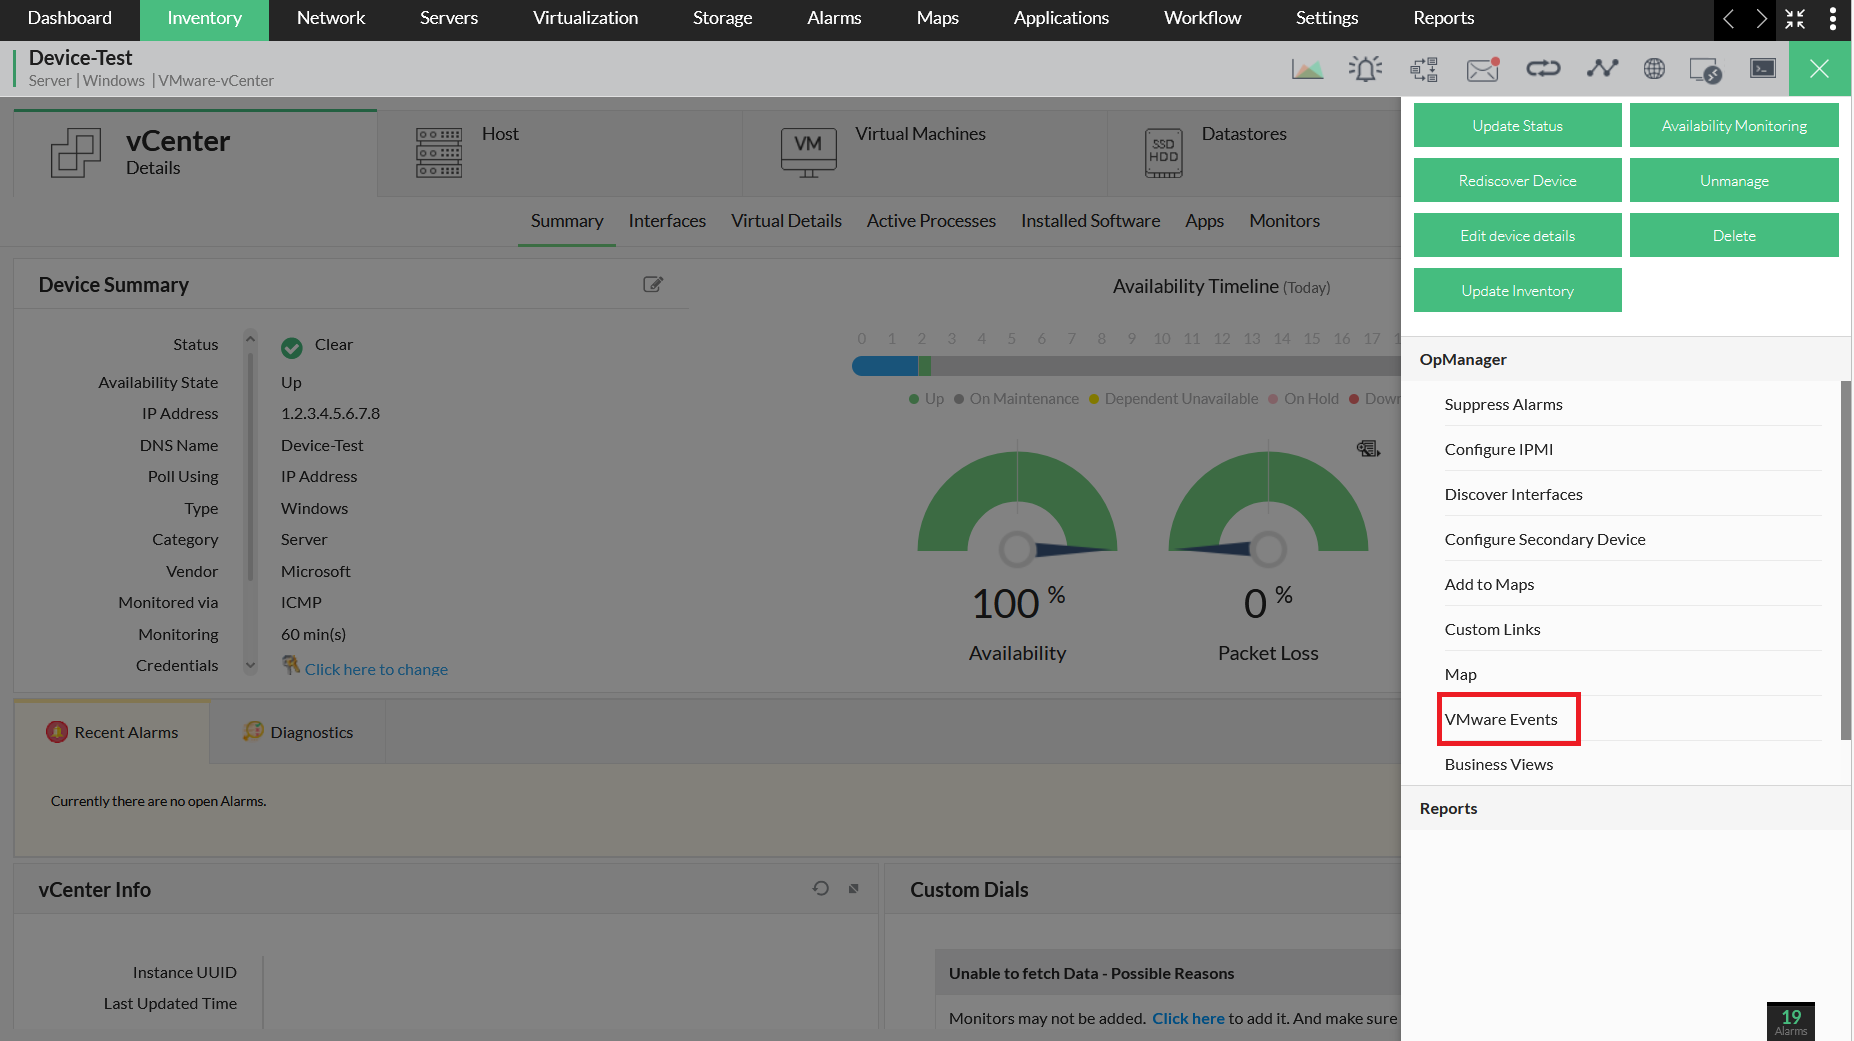The height and width of the screenshot is (1041, 1854).
Task: Click the blue segment of Availability Timeline bar
Action: (x=885, y=366)
